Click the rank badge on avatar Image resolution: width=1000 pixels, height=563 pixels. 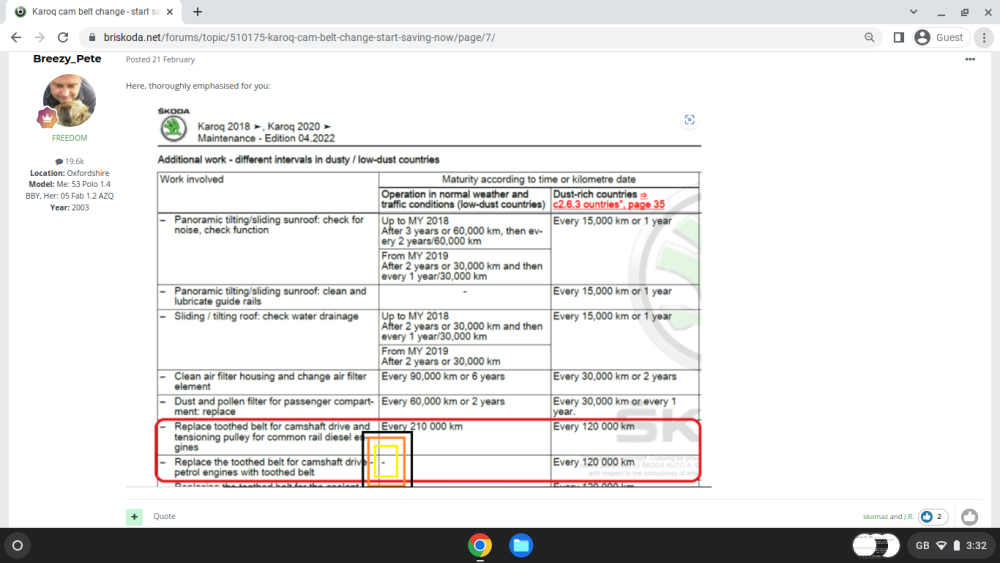pyautogui.click(x=47, y=118)
